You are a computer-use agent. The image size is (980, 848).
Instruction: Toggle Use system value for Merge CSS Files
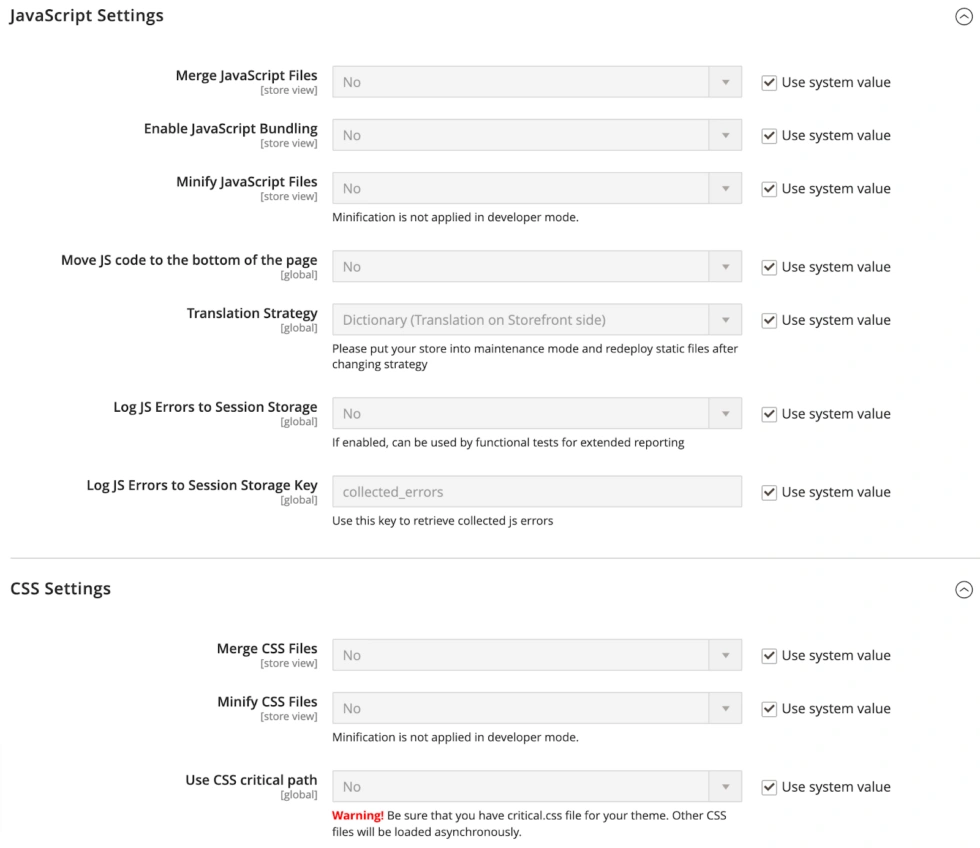tap(769, 656)
